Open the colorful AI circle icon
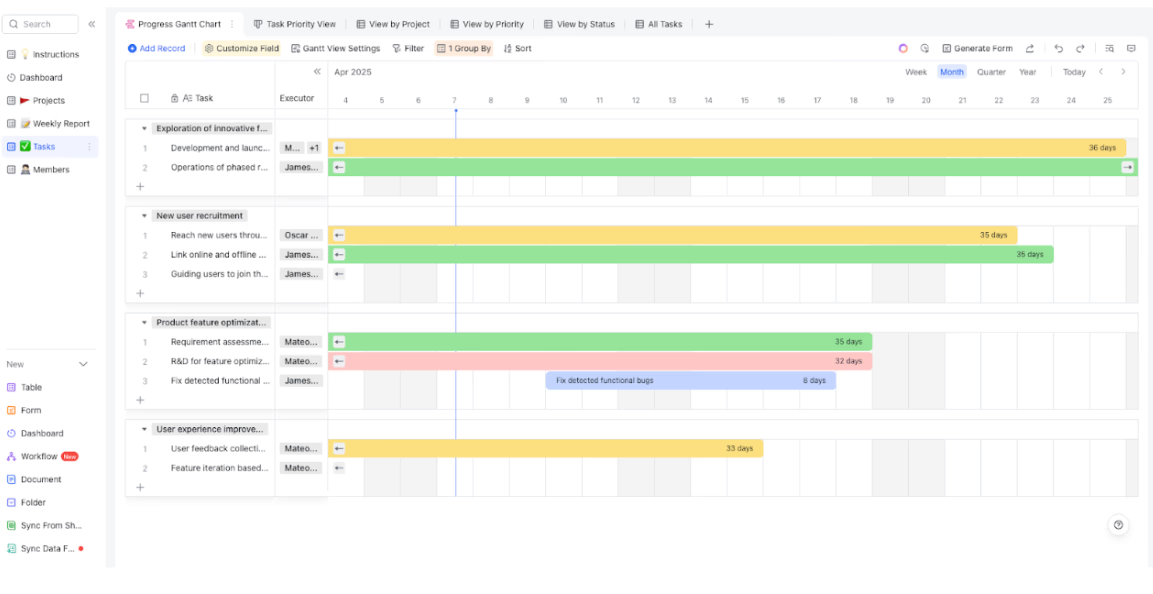 (x=903, y=49)
